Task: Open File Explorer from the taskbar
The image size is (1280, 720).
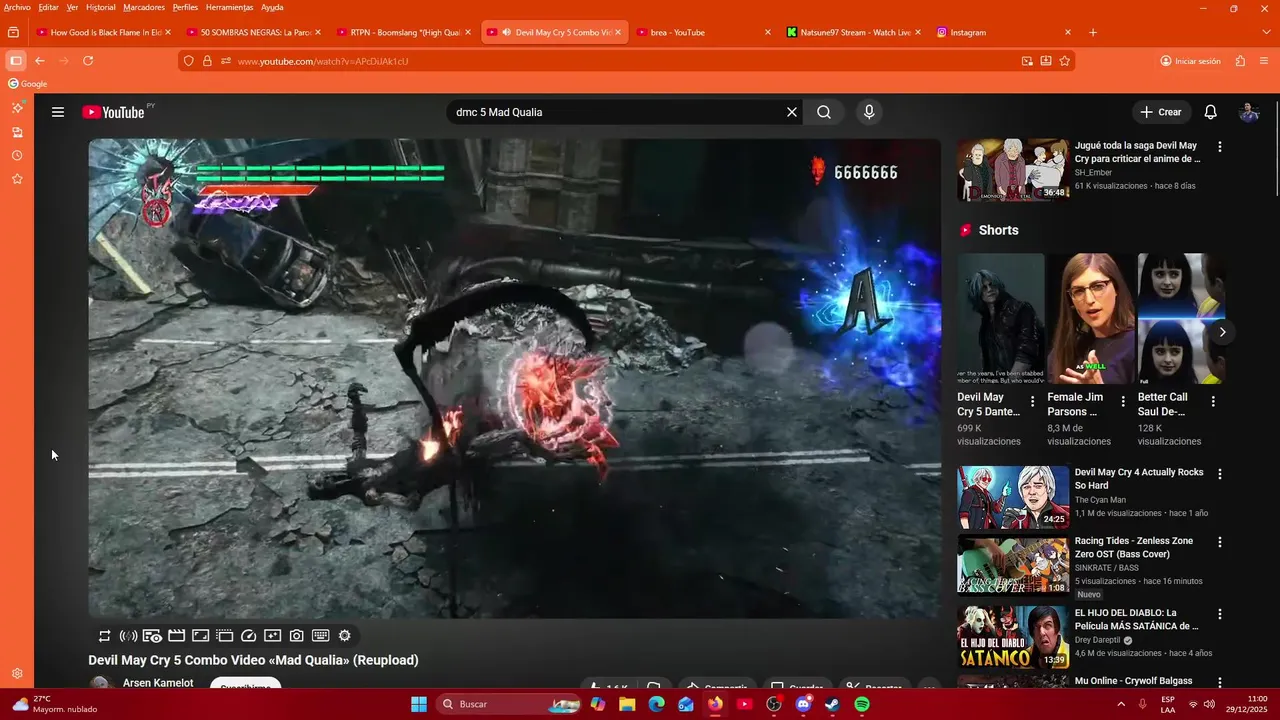Action: pos(627,704)
